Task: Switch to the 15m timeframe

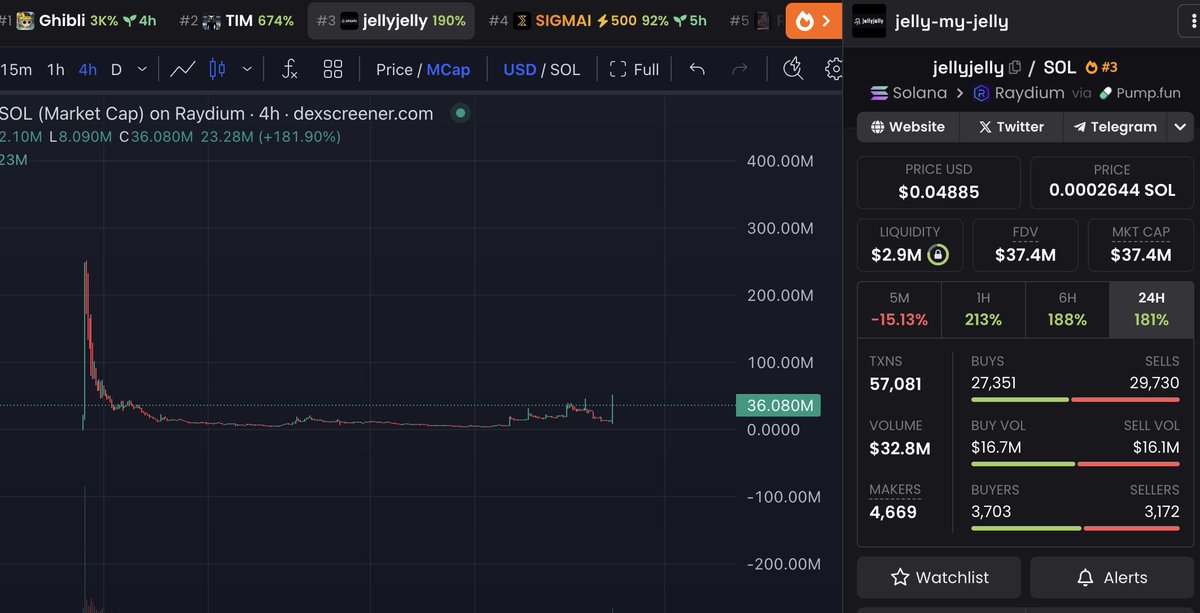Action: 16,69
